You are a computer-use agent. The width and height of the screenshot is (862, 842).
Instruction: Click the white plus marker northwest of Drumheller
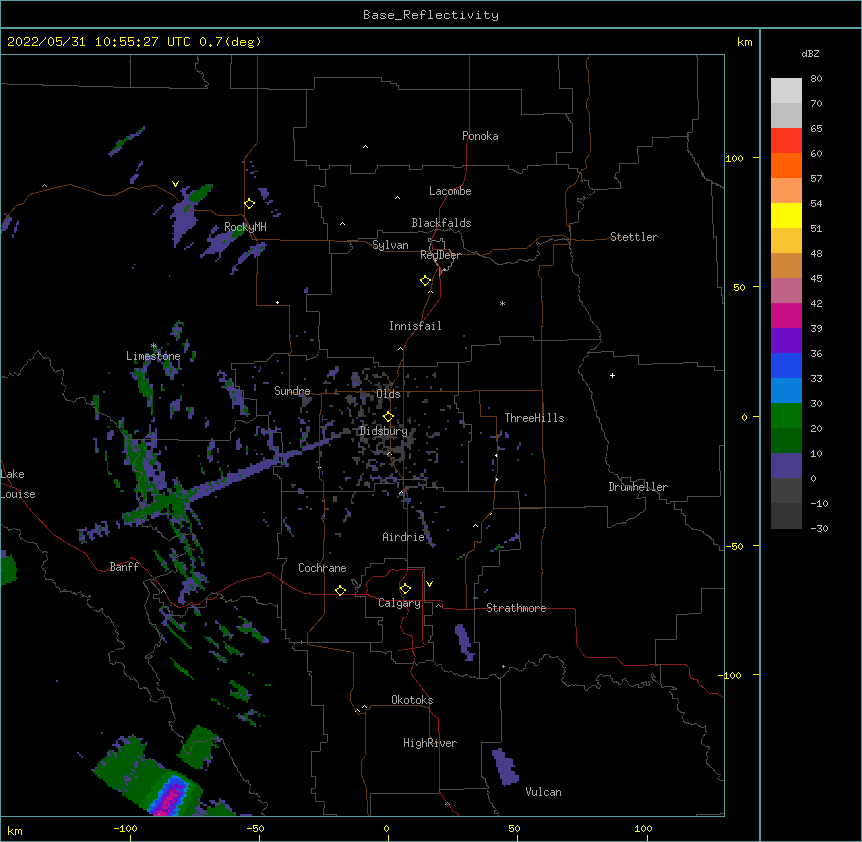pyautogui.click(x=612, y=375)
